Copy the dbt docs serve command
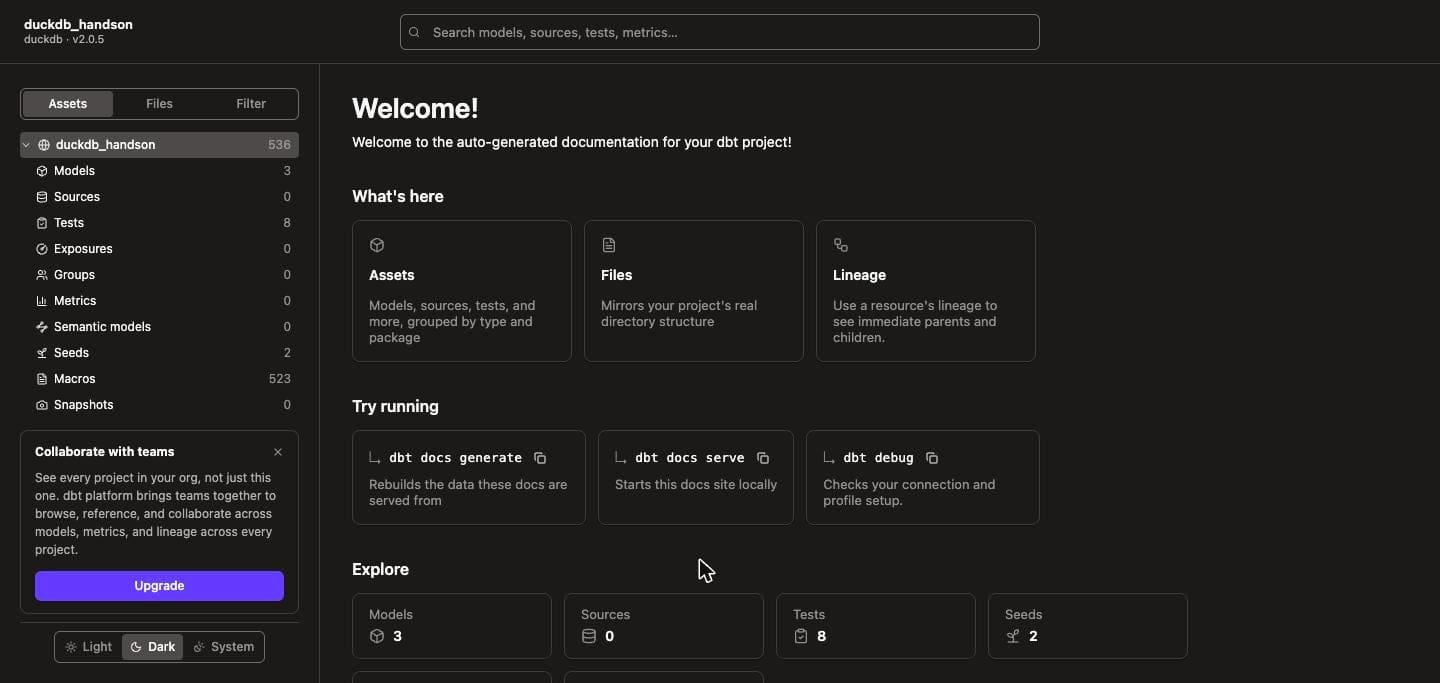 pyautogui.click(x=763, y=458)
